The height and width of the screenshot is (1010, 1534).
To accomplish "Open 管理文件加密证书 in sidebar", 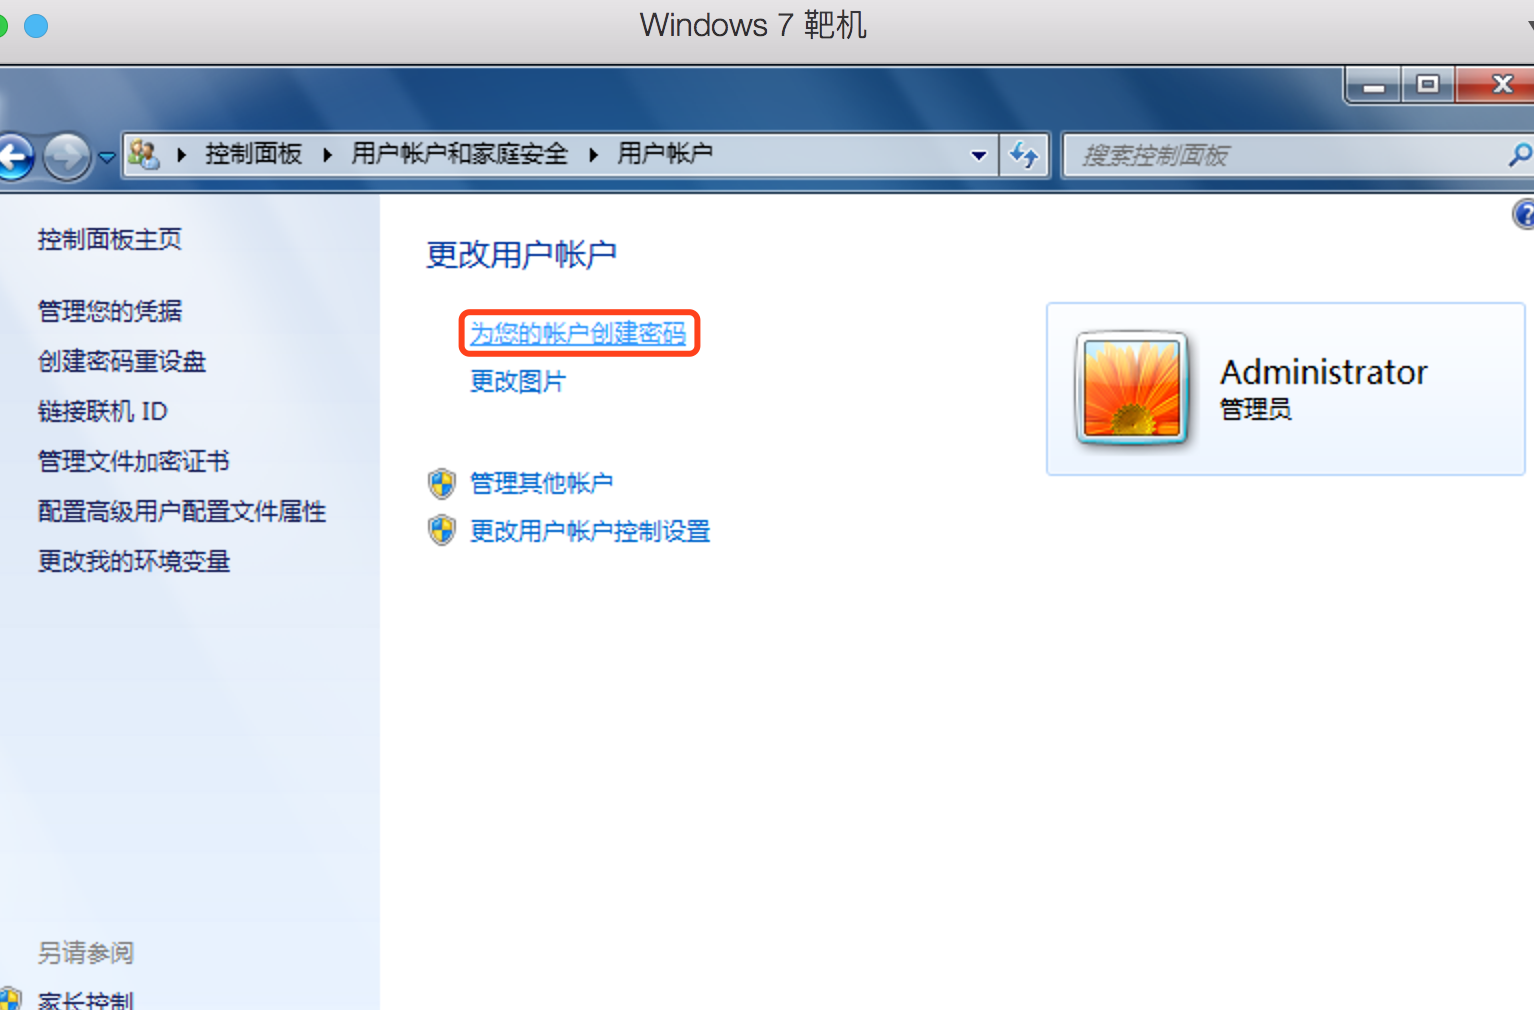I will pyautogui.click(x=134, y=461).
